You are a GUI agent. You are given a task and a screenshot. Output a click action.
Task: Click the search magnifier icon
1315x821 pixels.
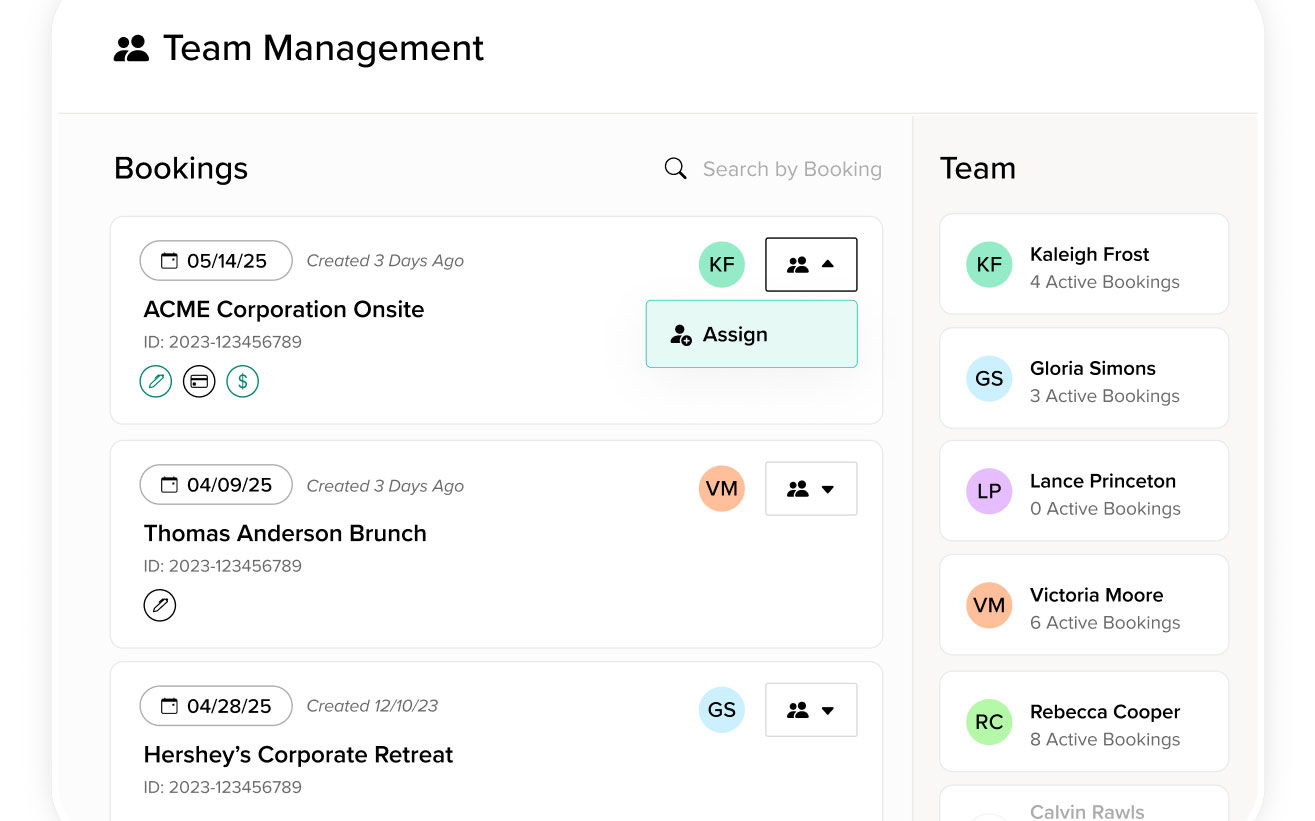click(x=676, y=169)
